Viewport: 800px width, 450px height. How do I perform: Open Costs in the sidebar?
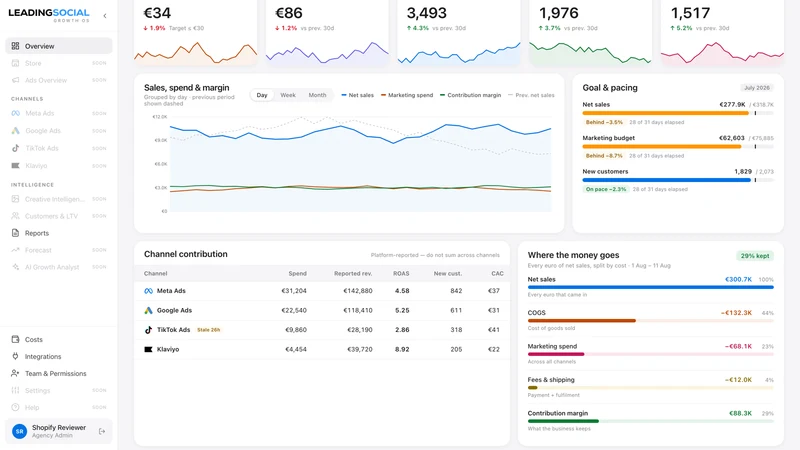coord(59,339)
